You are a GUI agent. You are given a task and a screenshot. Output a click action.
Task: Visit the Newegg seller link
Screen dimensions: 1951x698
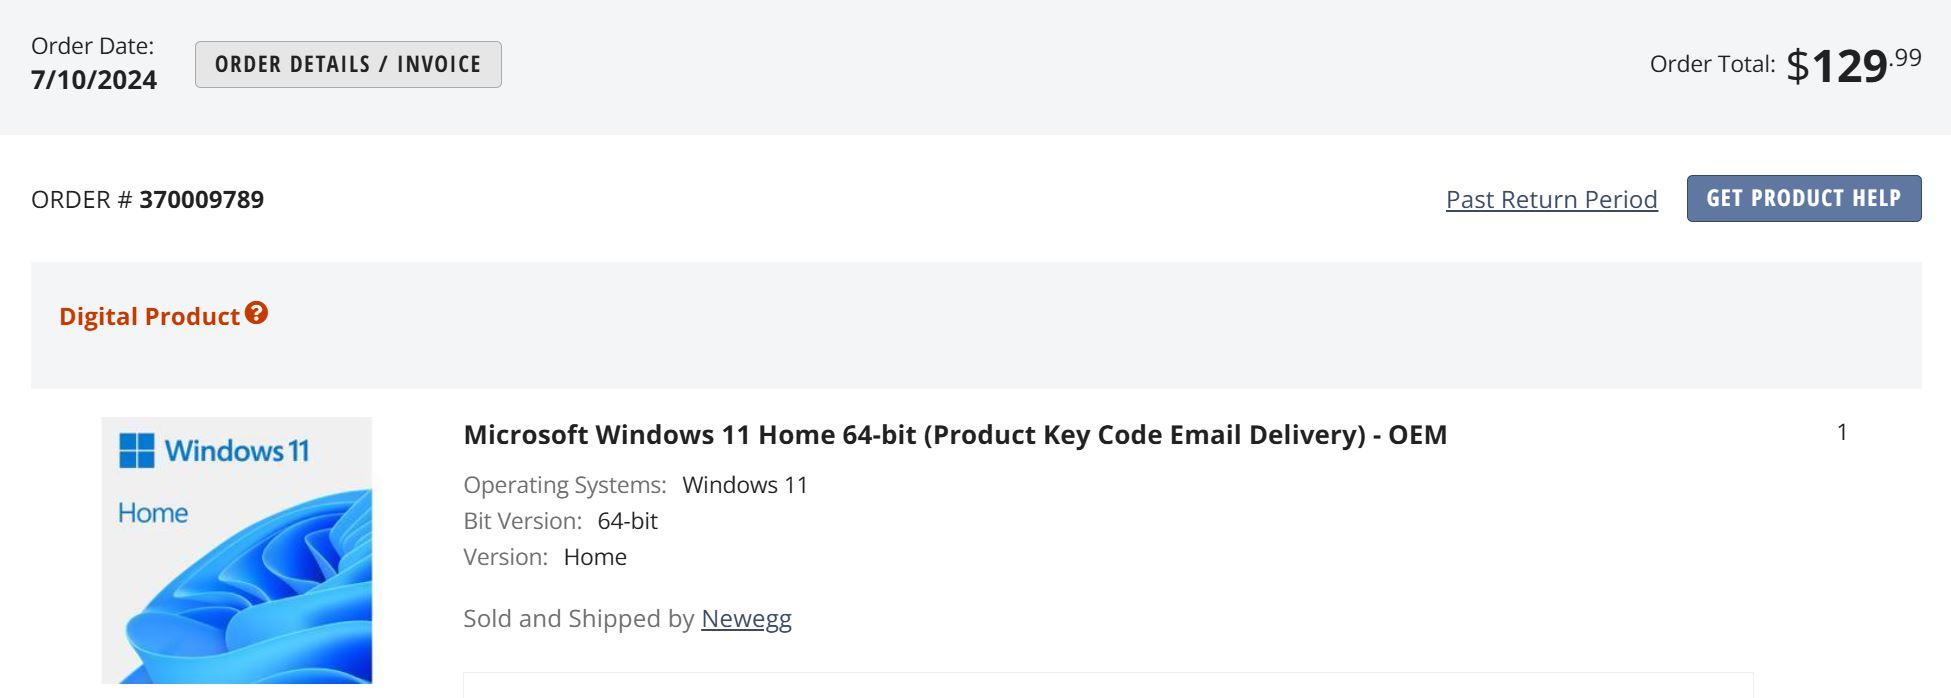(x=746, y=618)
